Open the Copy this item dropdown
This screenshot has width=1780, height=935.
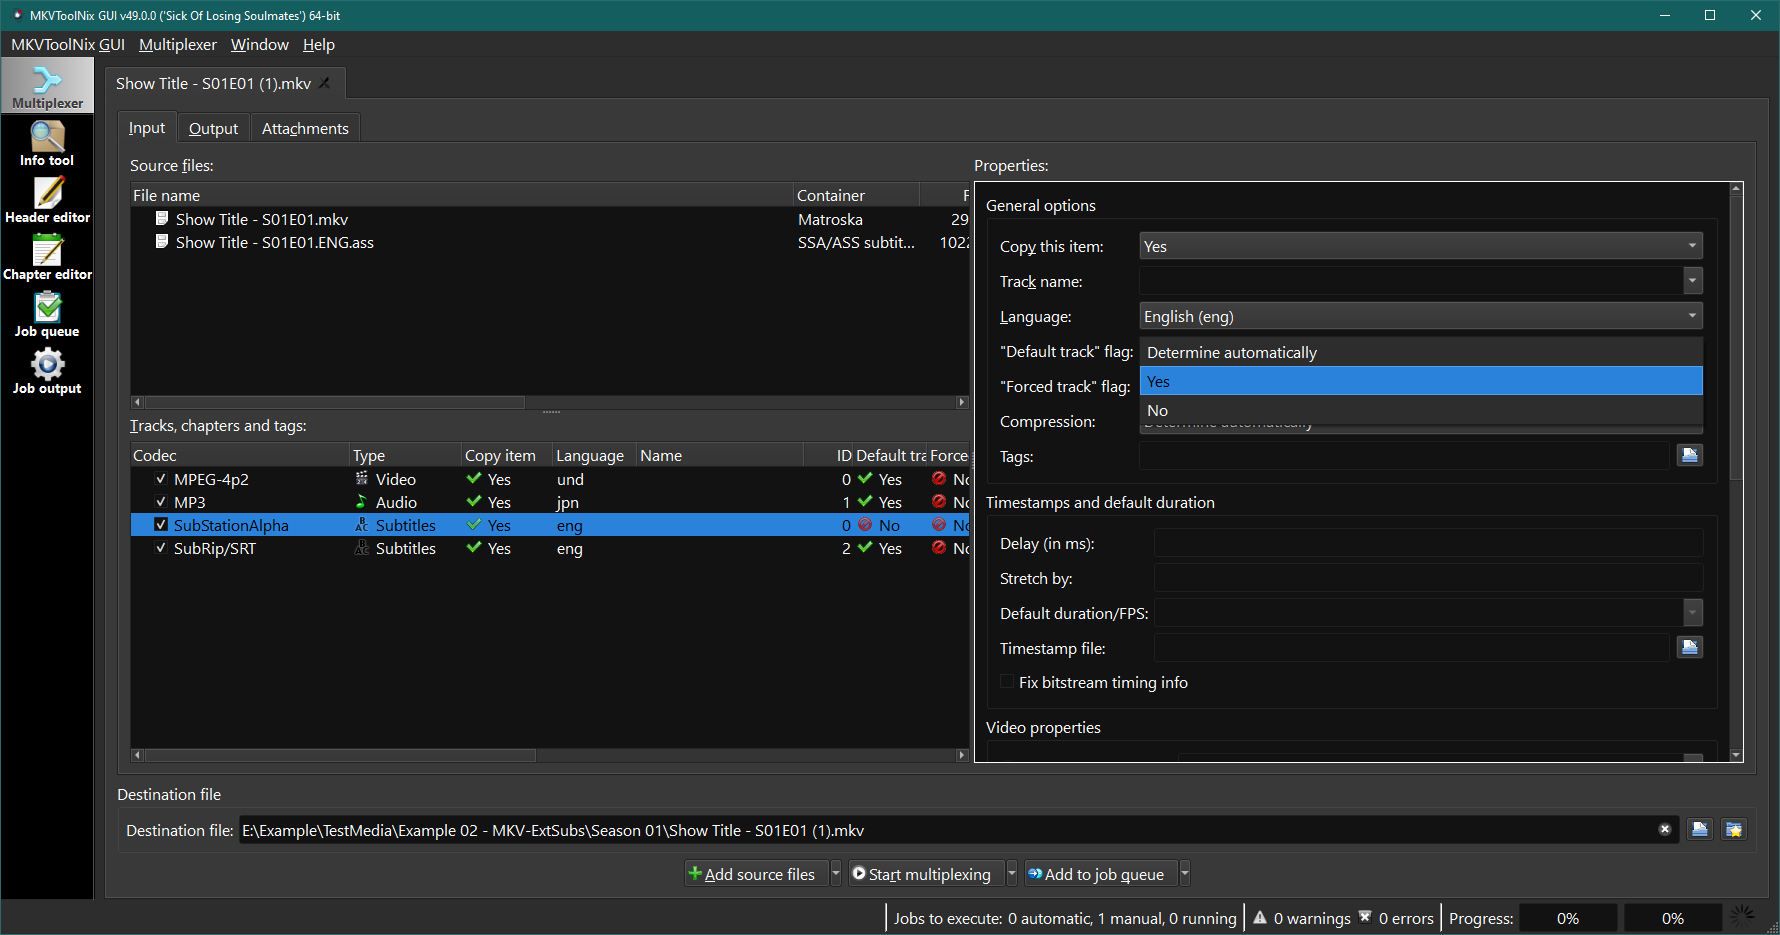[1420, 246]
